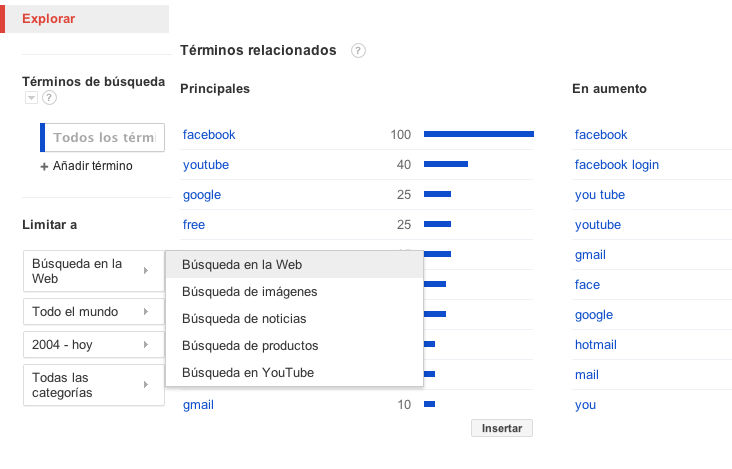Viewport: 732px width, 469px height.
Task: Click the Todos los términos input field
Action: 103,138
